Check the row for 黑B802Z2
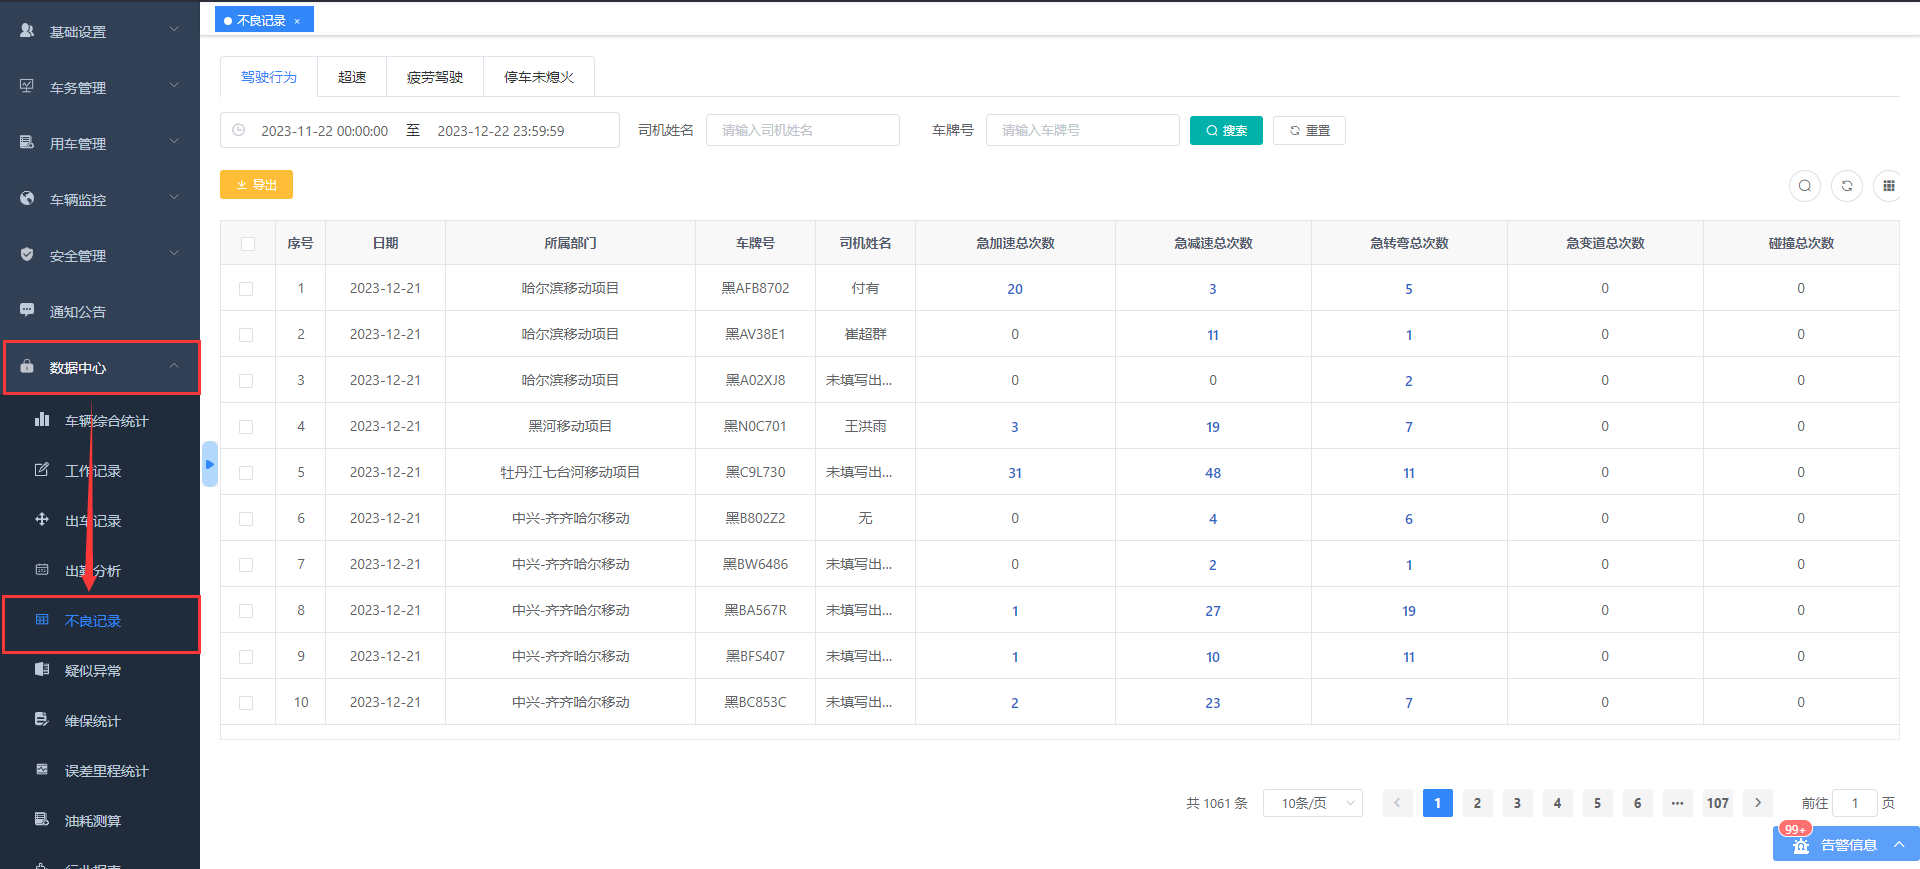1920x869 pixels. click(246, 519)
